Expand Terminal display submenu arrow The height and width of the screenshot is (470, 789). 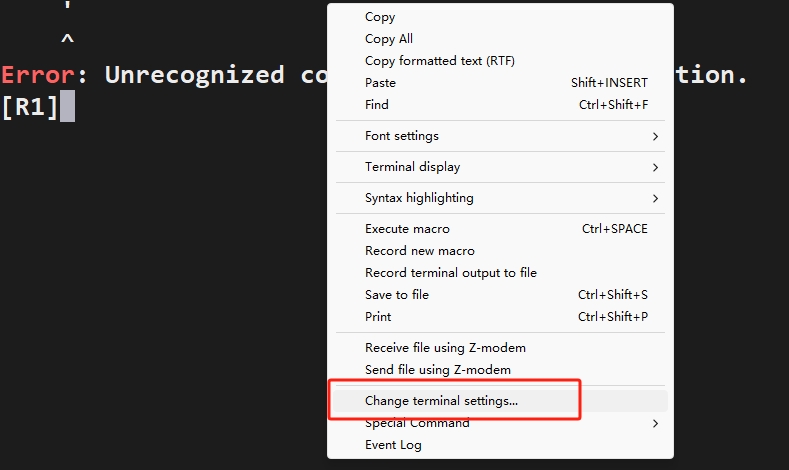pyautogui.click(x=655, y=167)
